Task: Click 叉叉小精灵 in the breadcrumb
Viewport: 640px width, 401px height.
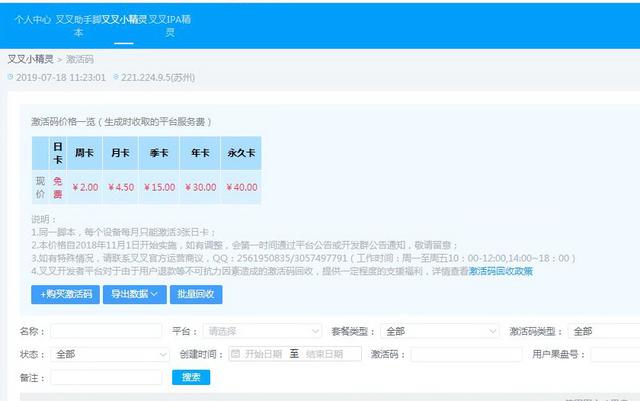Action: 30,59
